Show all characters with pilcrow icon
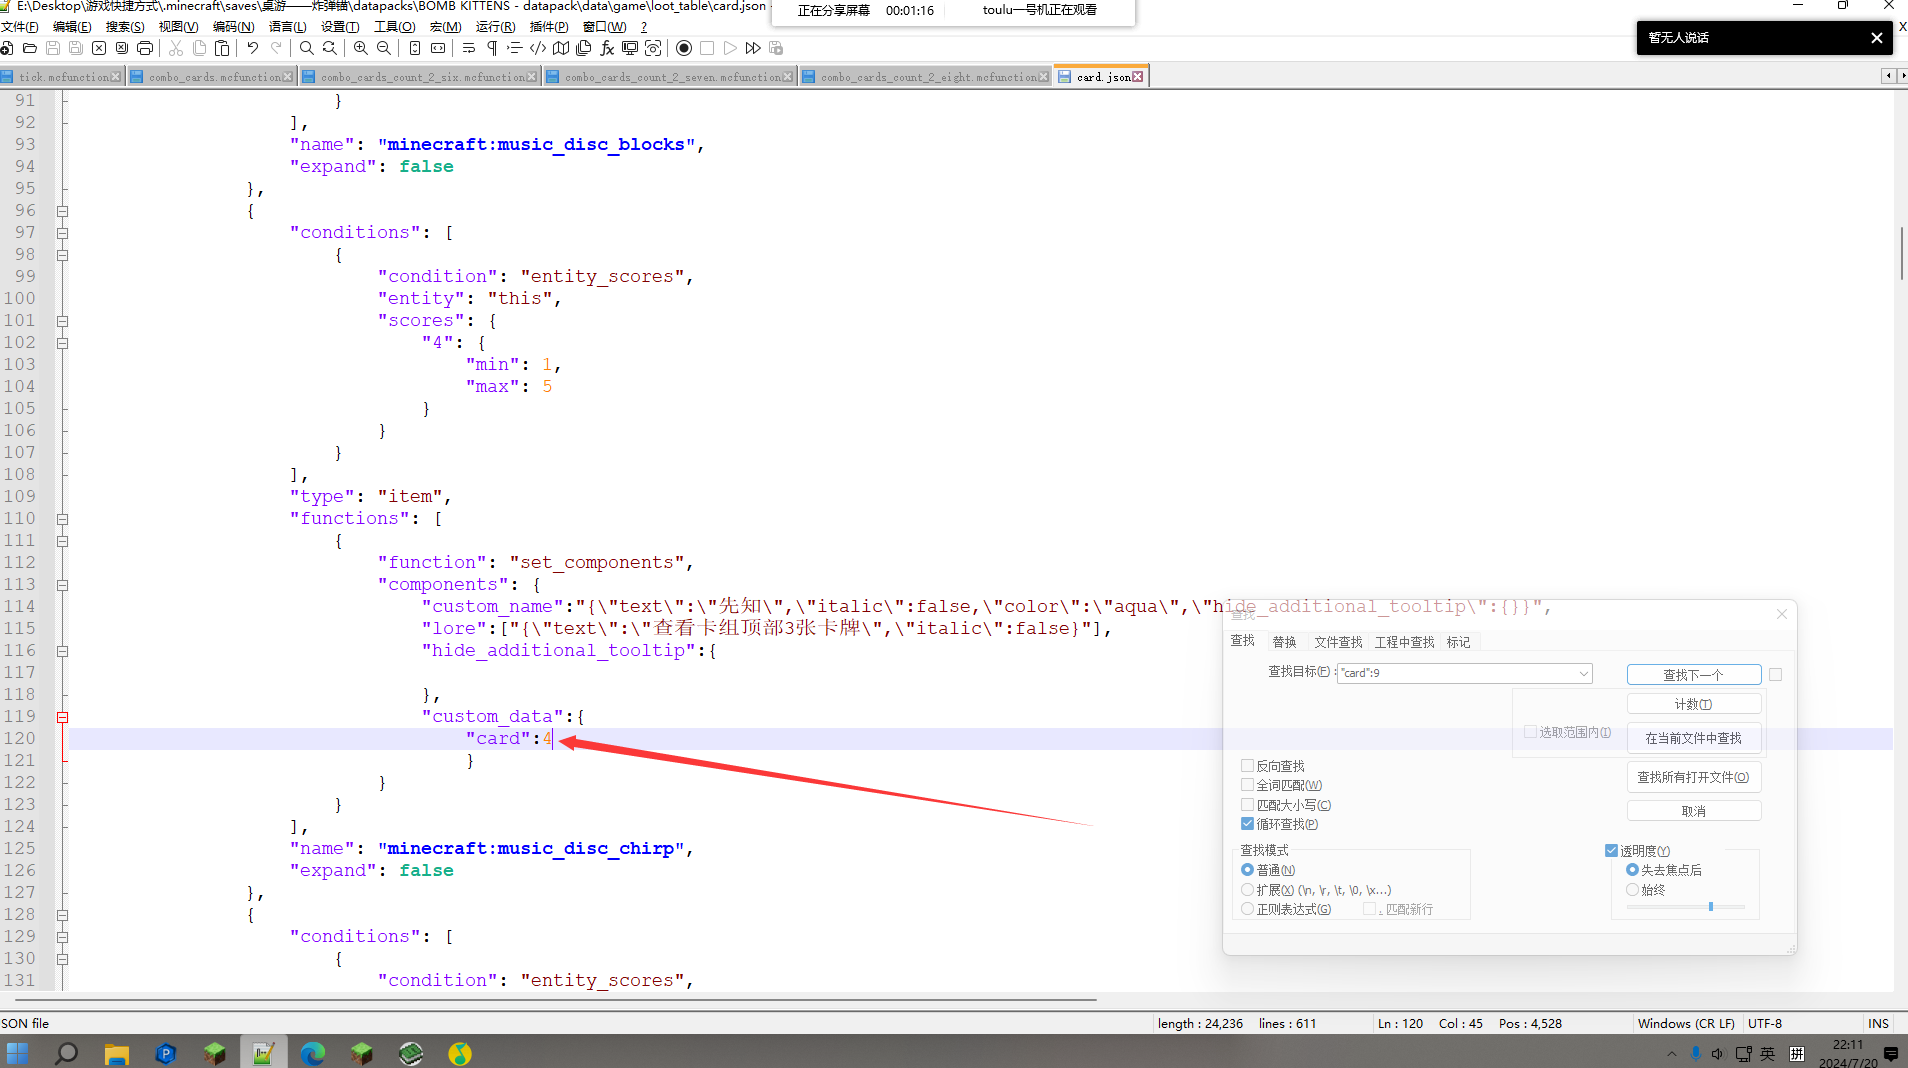This screenshot has height=1068, width=1908. [x=492, y=48]
